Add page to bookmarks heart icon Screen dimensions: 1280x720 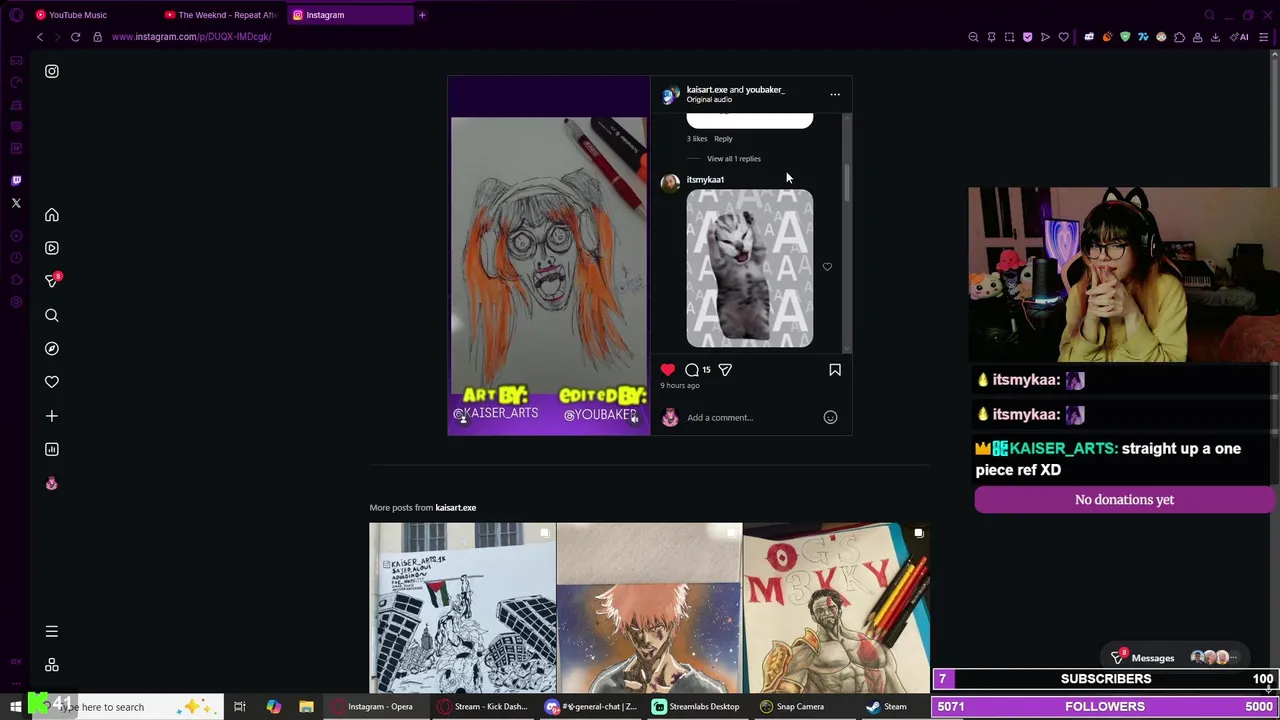click(x=1063, y=37)
